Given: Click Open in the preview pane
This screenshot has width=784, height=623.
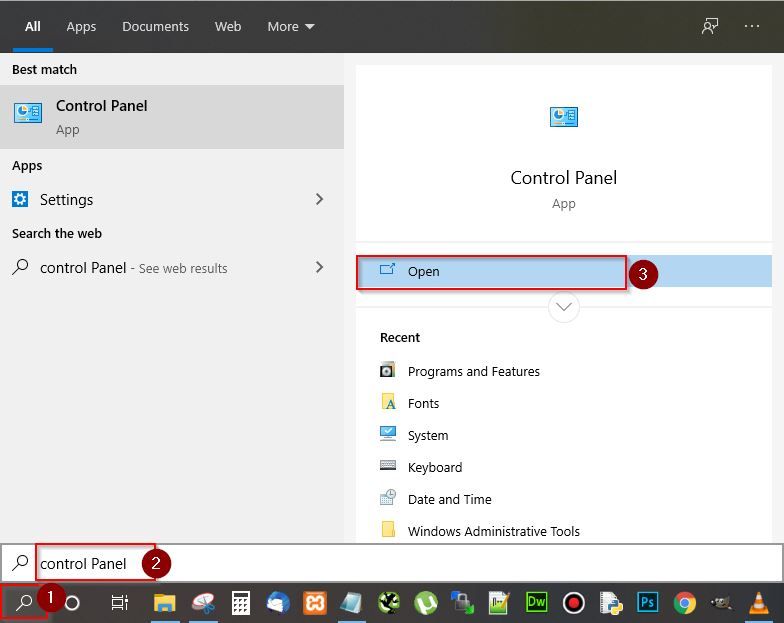Looking at the screenshot, I should (564, 272).
